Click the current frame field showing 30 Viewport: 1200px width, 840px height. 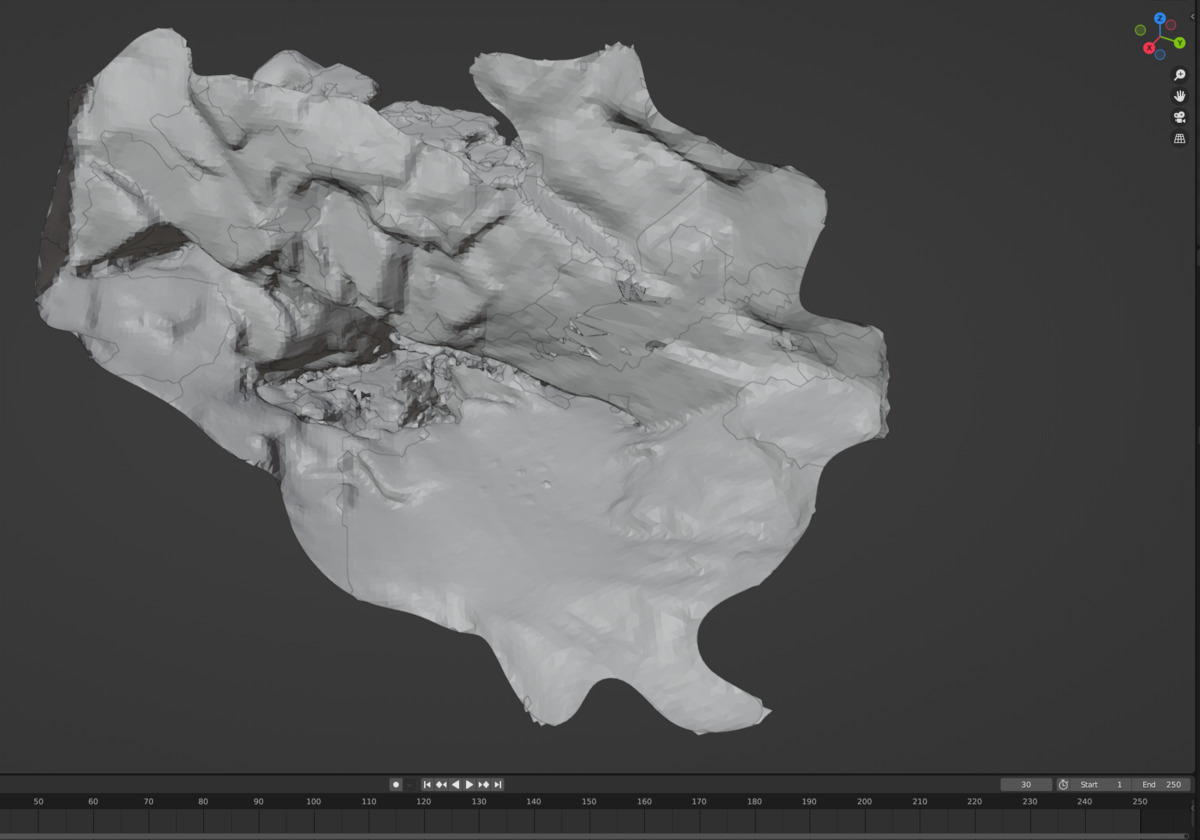(1026, 785)
